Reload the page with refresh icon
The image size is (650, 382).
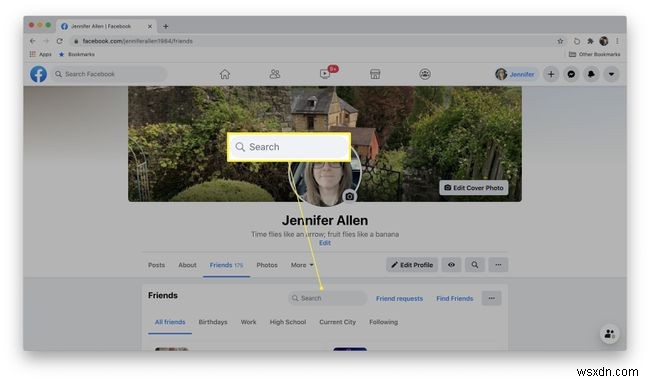[x=60, y=41]
